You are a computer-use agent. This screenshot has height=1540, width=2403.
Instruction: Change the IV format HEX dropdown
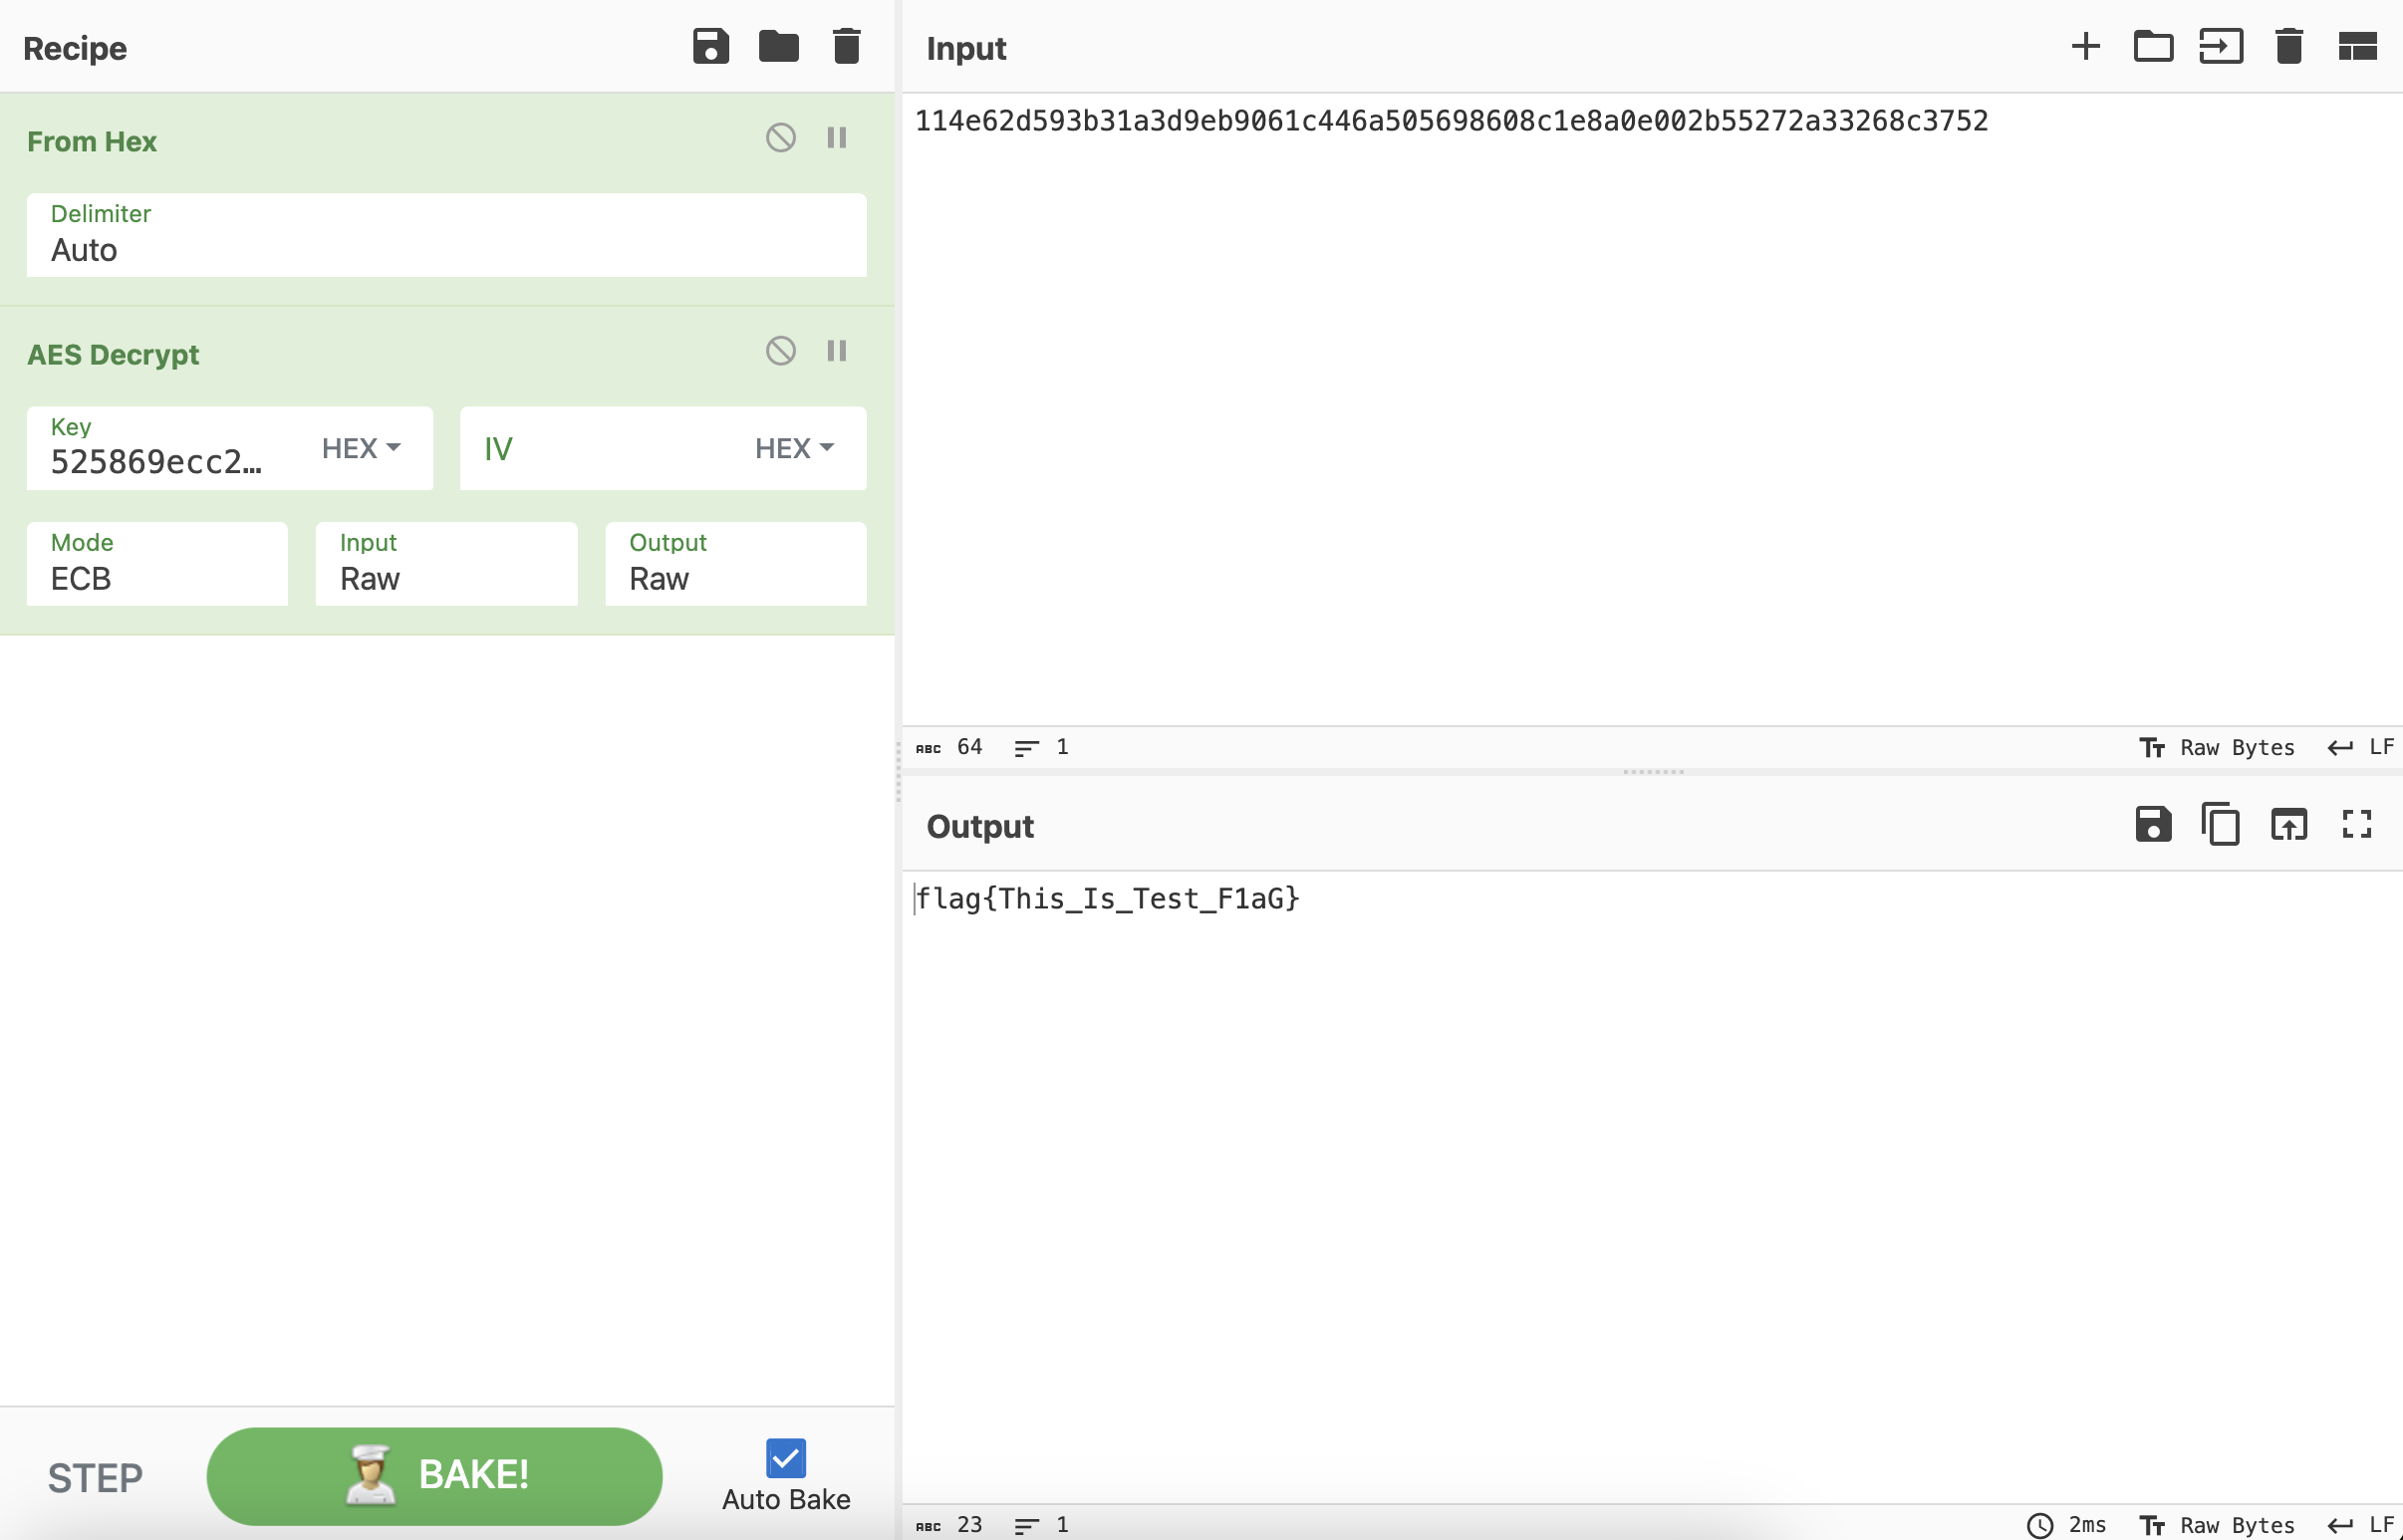tap(794, 448)
